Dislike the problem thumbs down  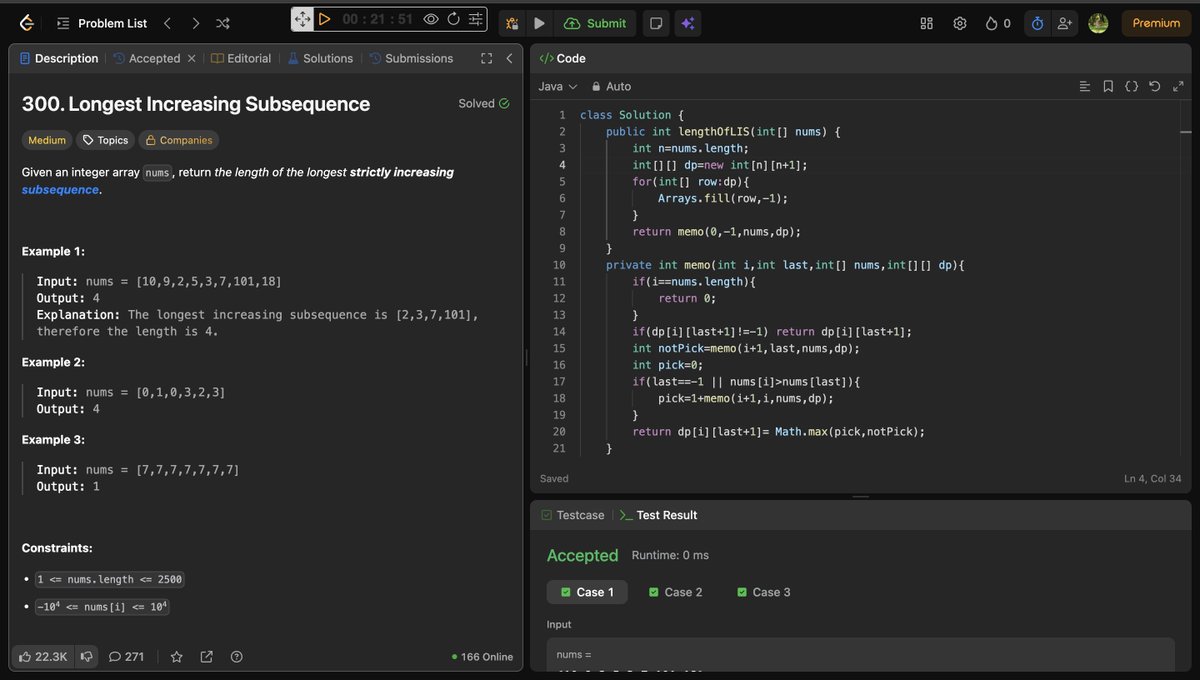click(x=87, y=656)
